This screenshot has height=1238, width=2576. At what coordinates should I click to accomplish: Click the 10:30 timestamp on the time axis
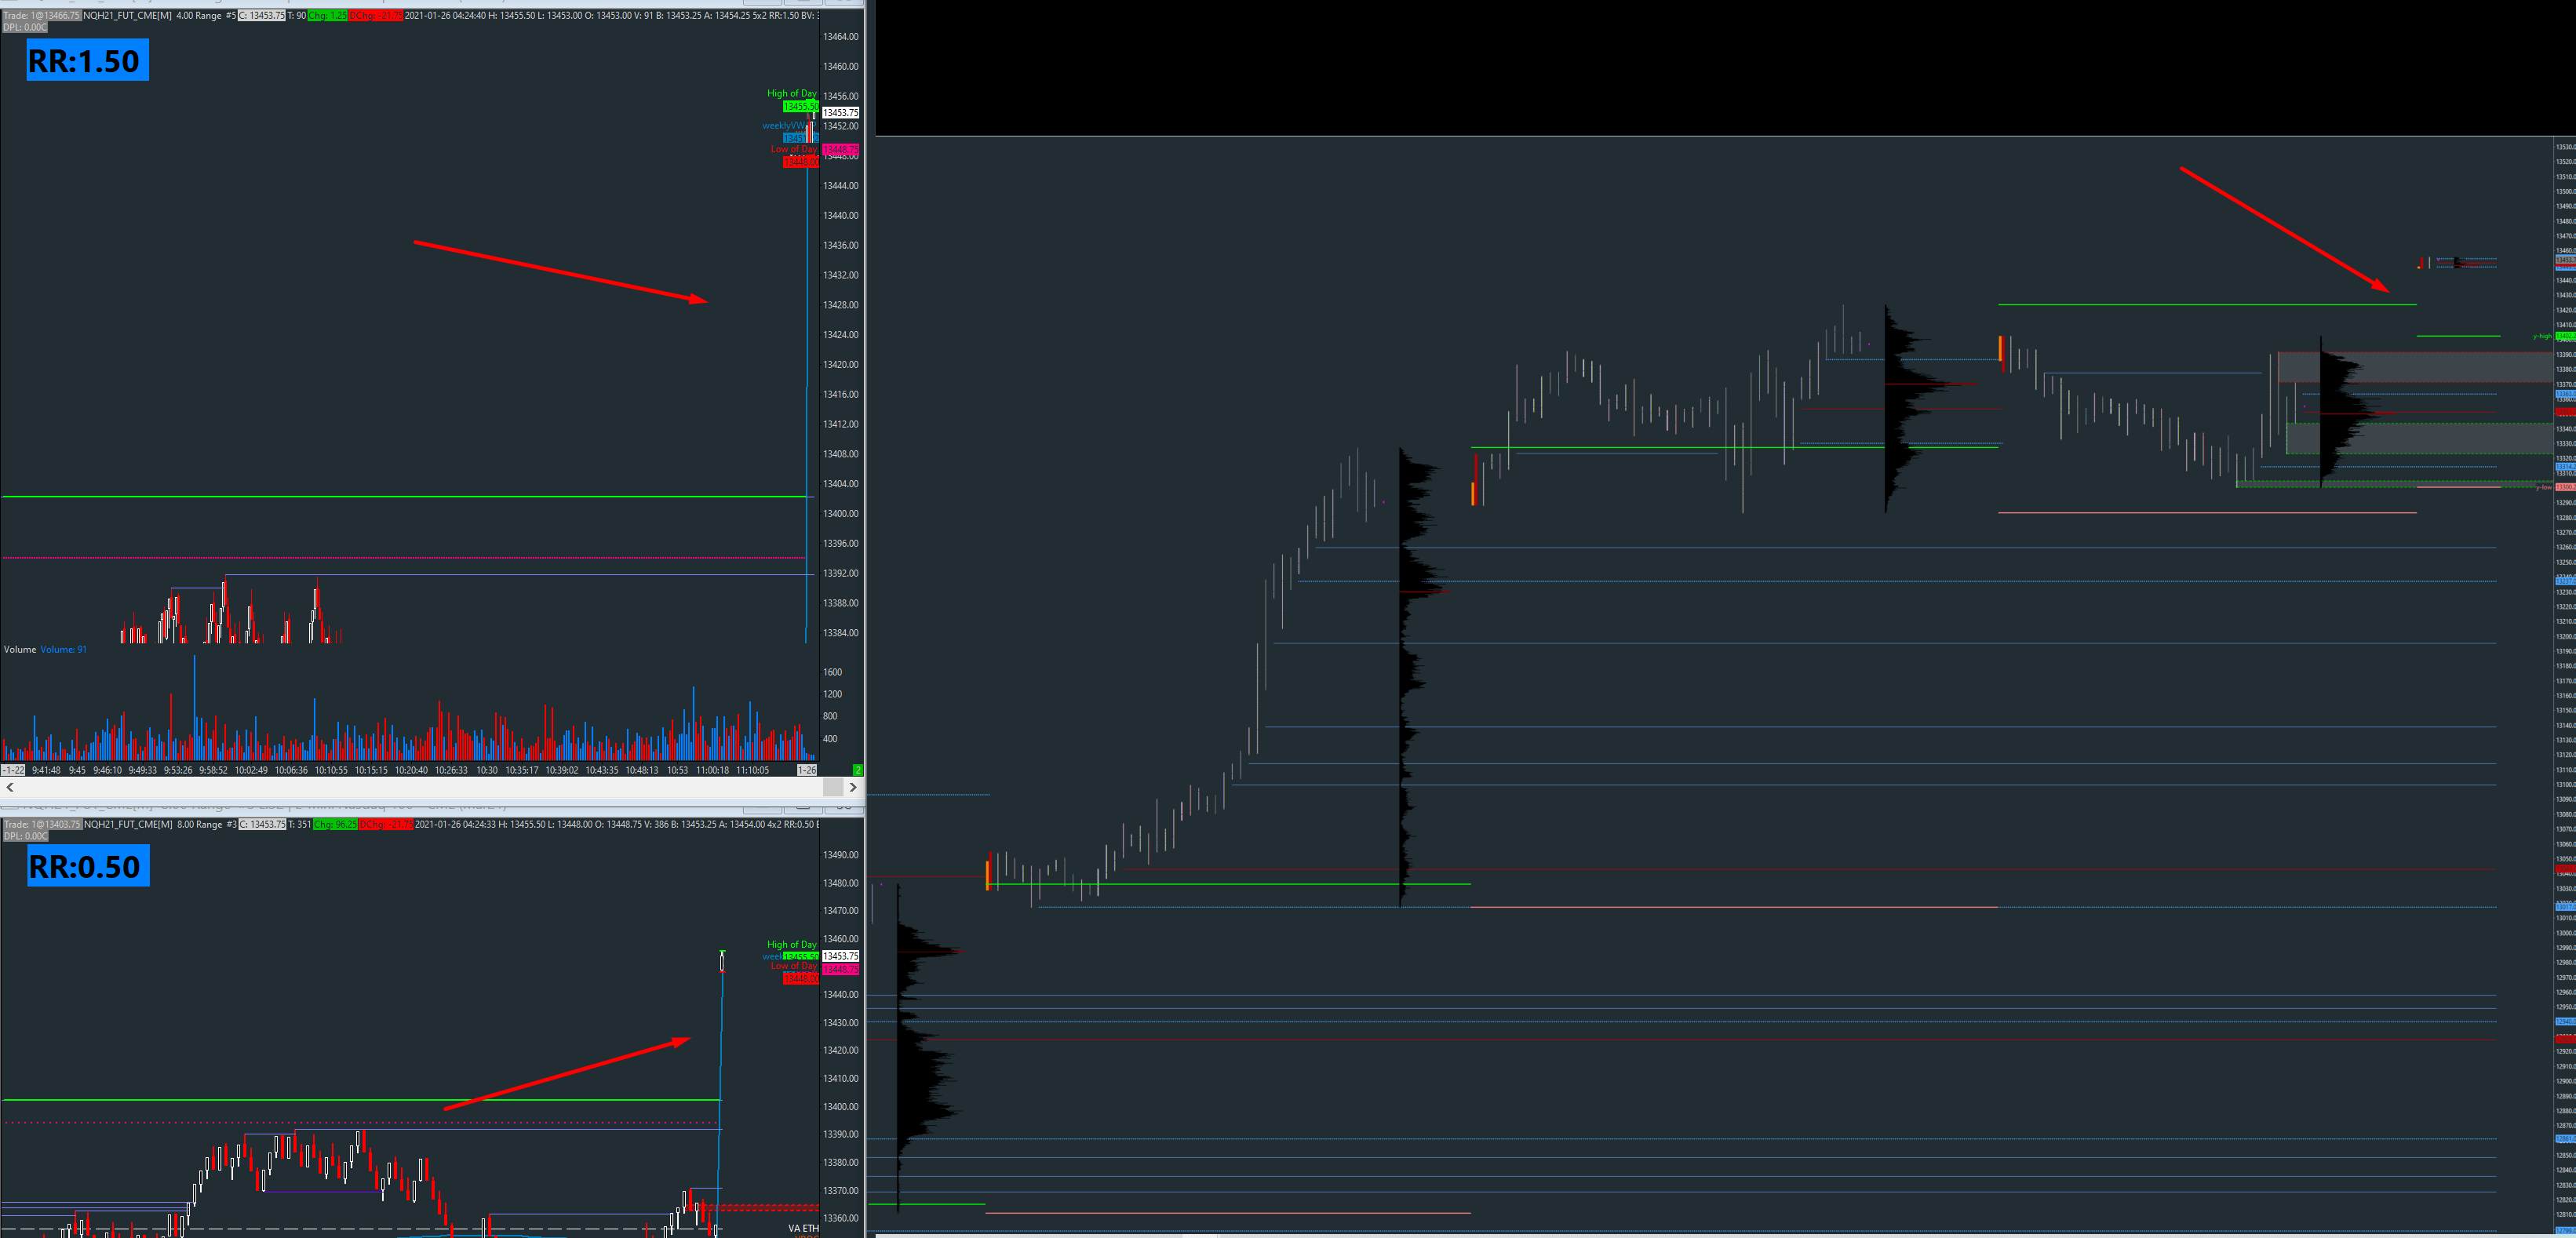pyautogui.click(x=487, y=770)
